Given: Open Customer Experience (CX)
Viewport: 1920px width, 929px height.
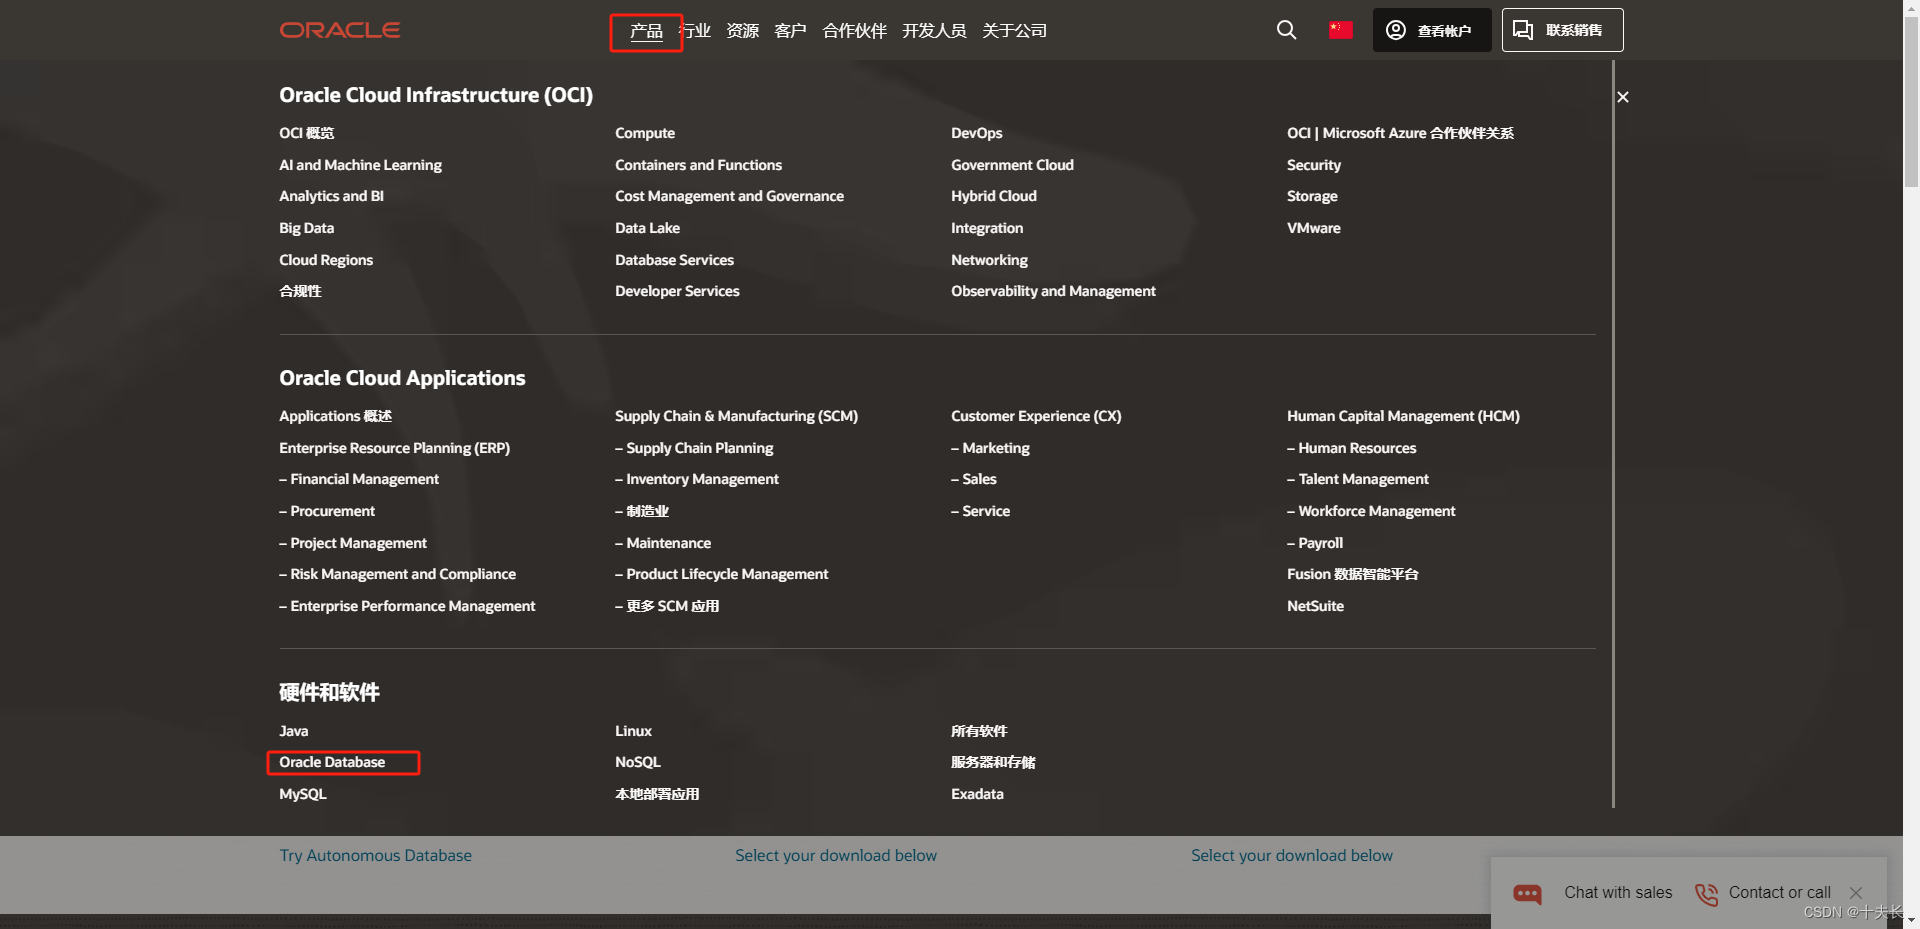Looking at the screenshot, I should (x=1036, y=416).
